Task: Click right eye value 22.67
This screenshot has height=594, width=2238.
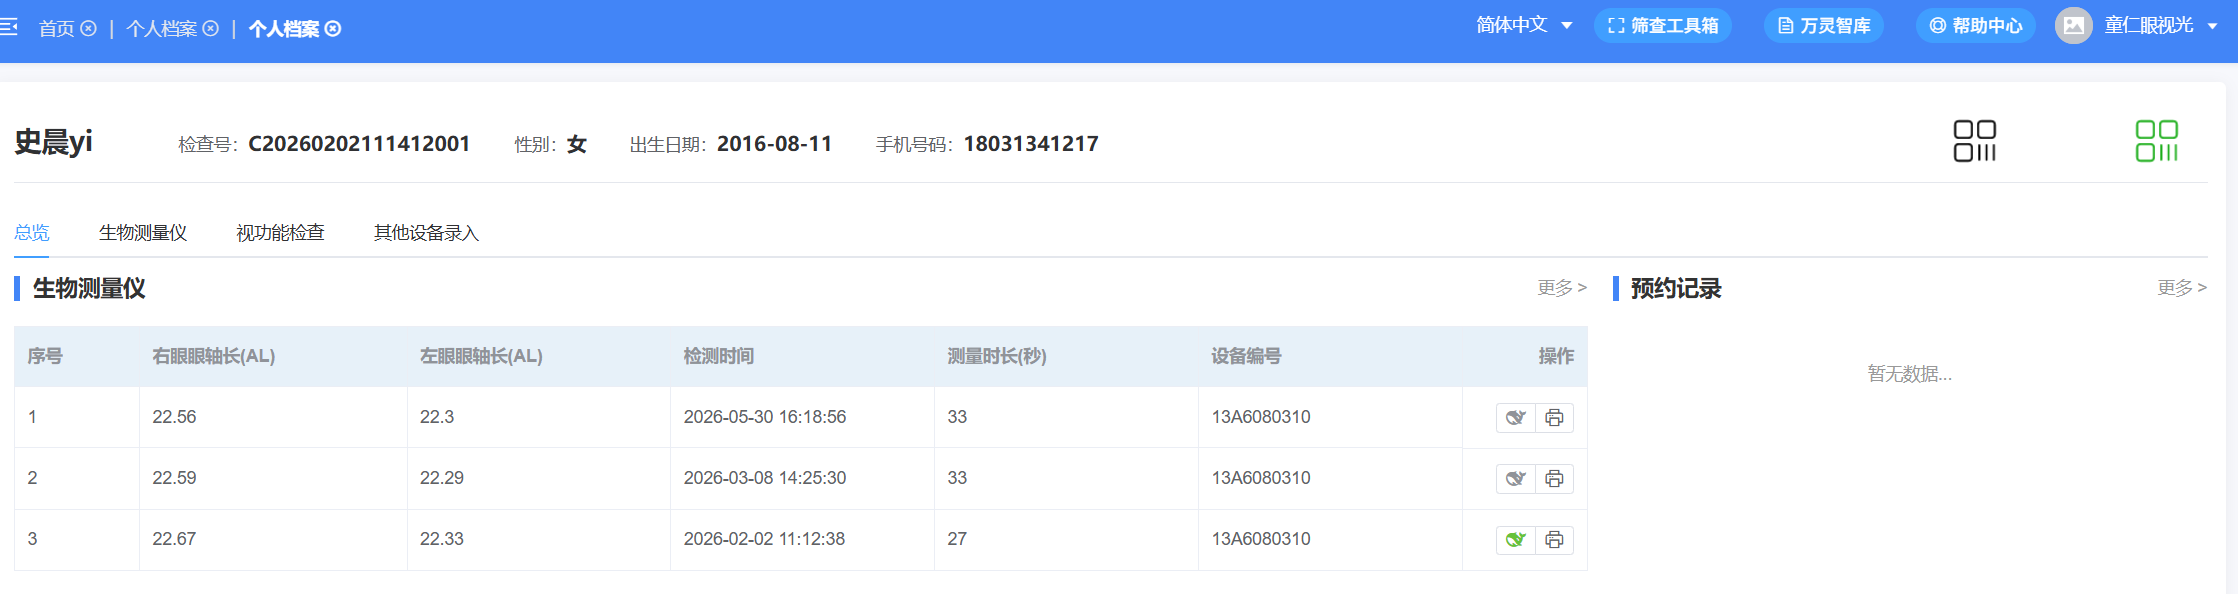Action: pyautogui.click(x=174, y=539)
